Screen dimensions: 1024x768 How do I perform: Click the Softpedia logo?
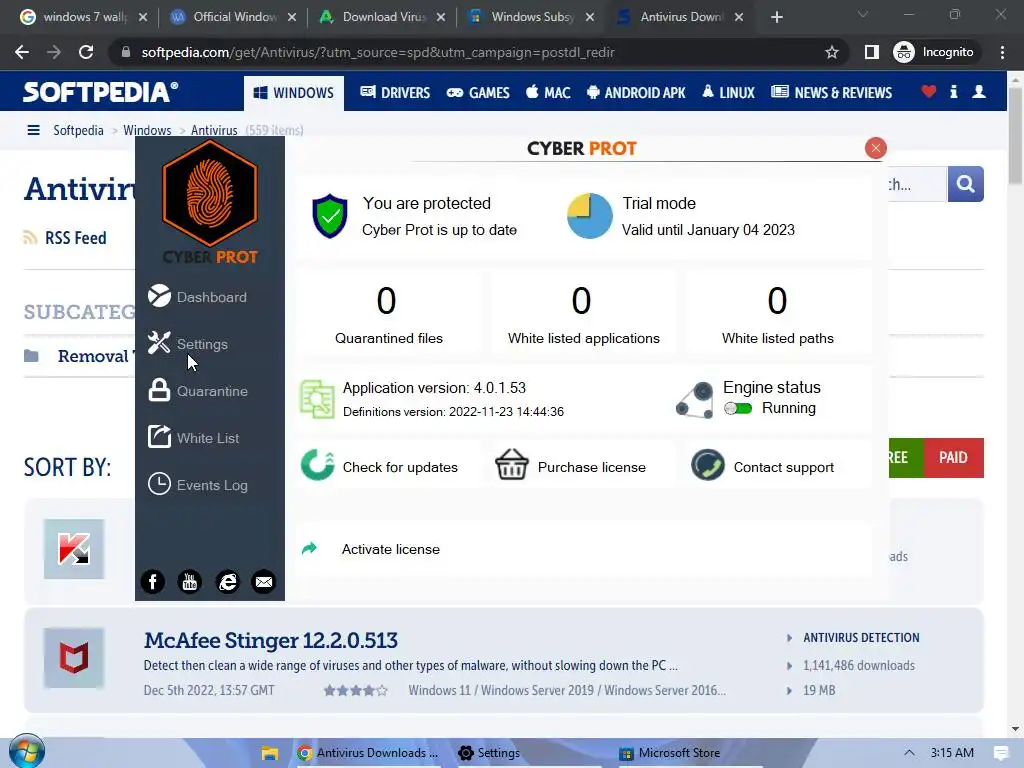(x=101, y=92)
